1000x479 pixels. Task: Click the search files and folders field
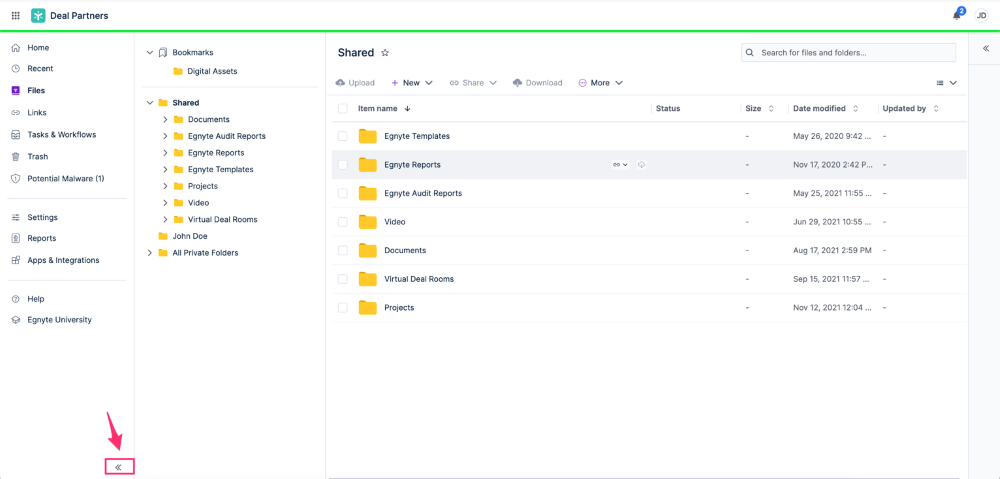tap(848, 53)
